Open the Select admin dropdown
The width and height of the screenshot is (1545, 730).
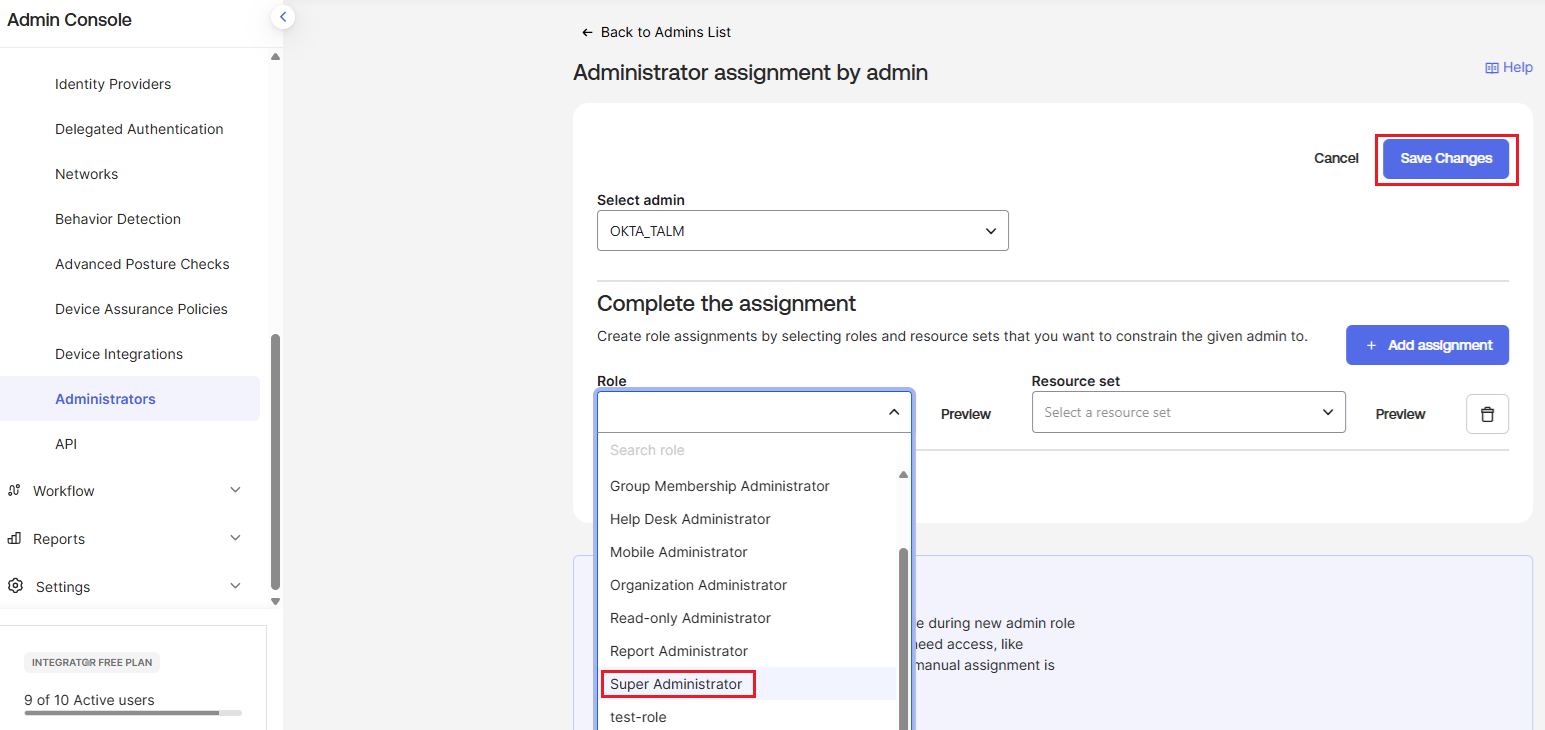[x=802, y=231]
